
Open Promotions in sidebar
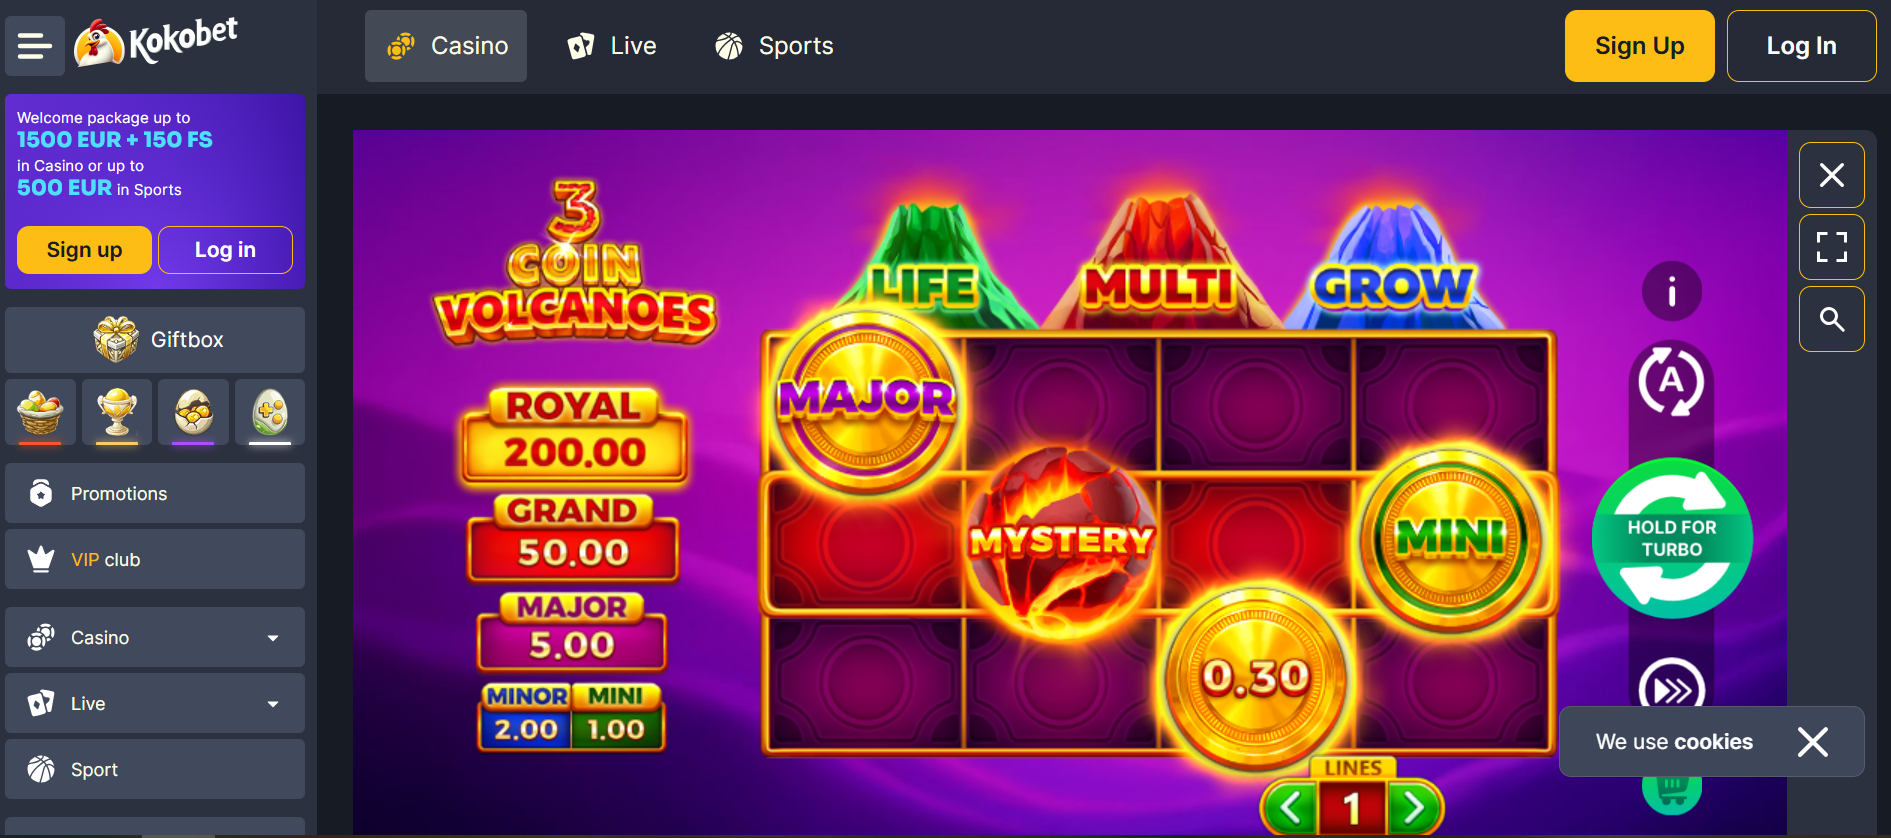coord(155,493)
